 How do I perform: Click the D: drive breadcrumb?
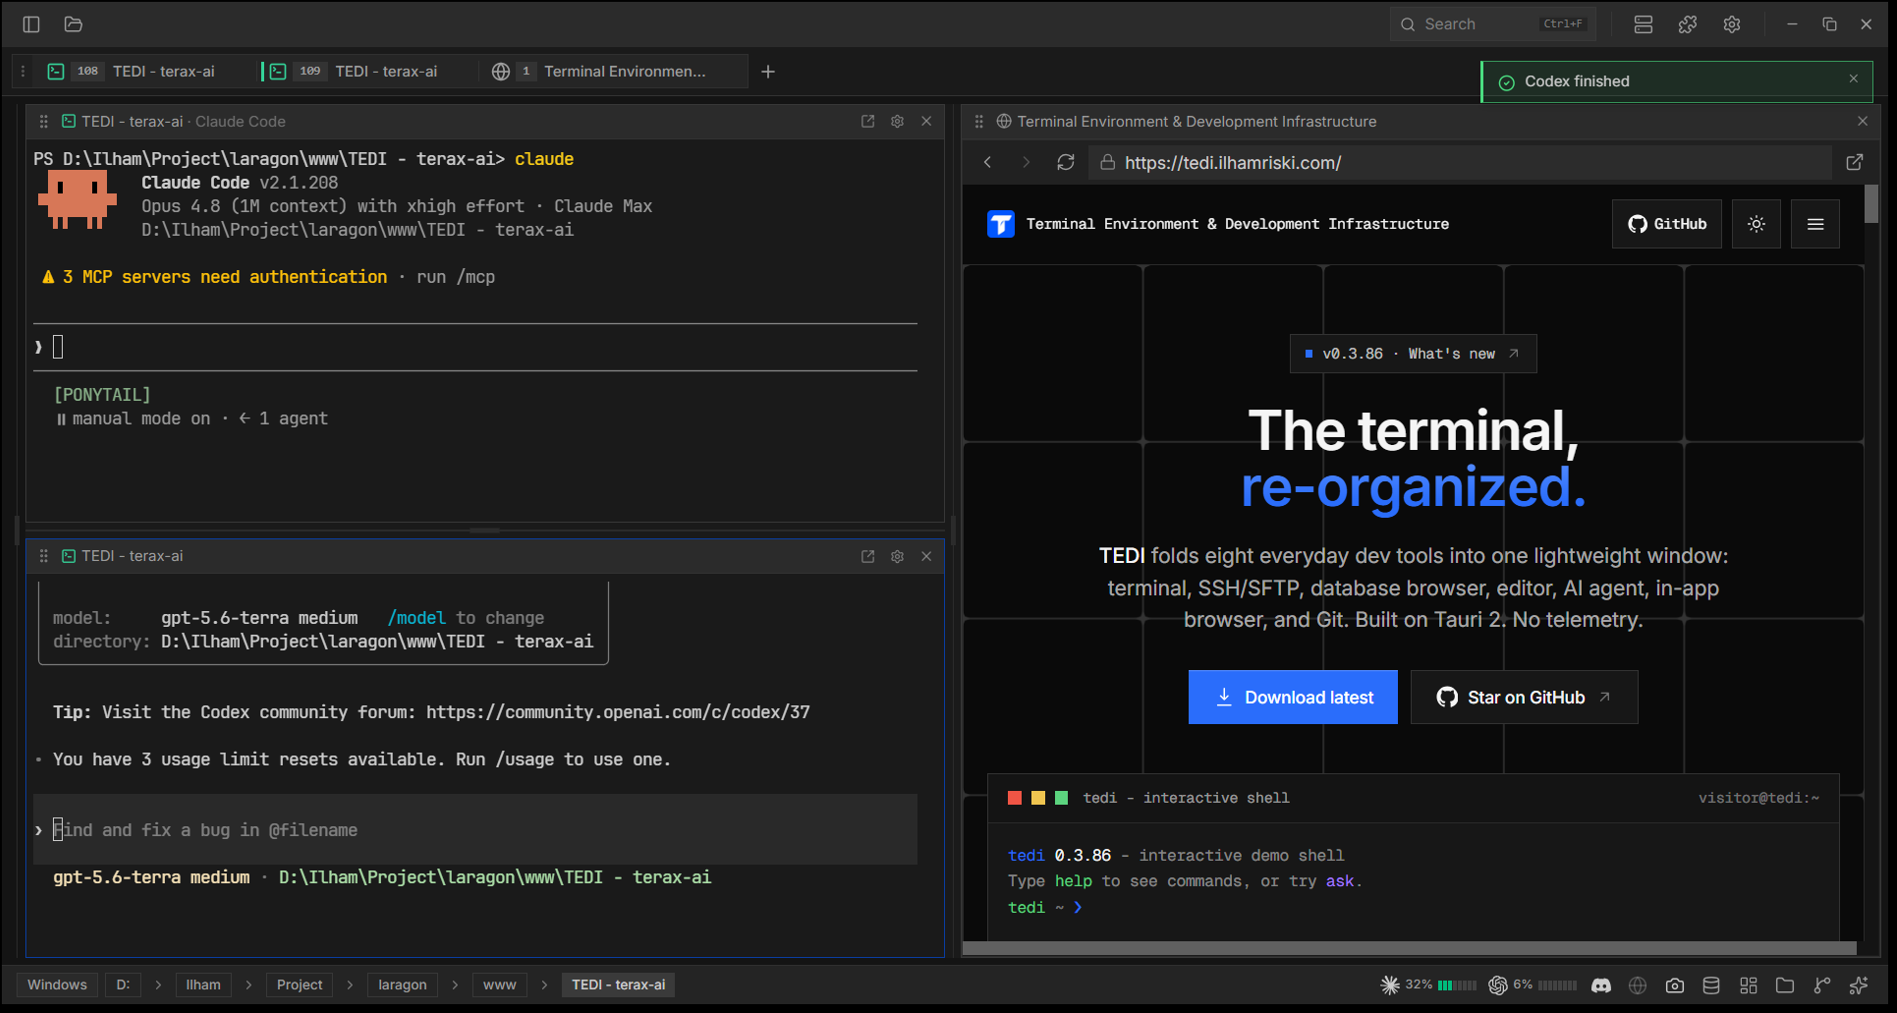(x=123, y=985)
